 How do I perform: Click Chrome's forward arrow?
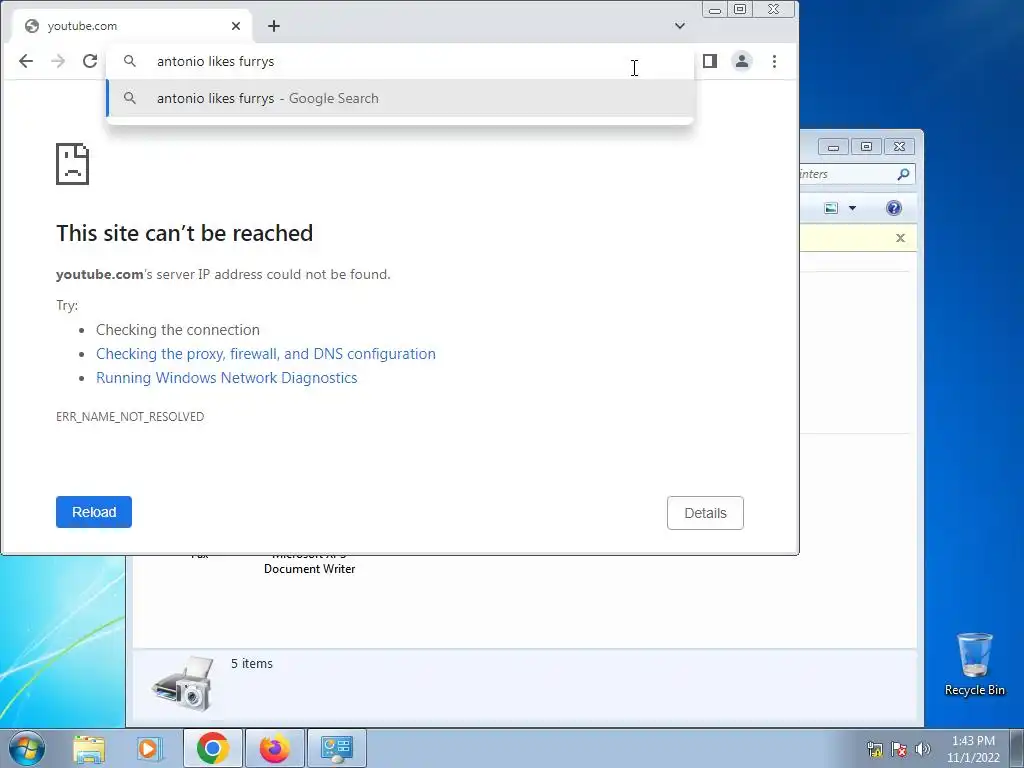pos(58,61)
